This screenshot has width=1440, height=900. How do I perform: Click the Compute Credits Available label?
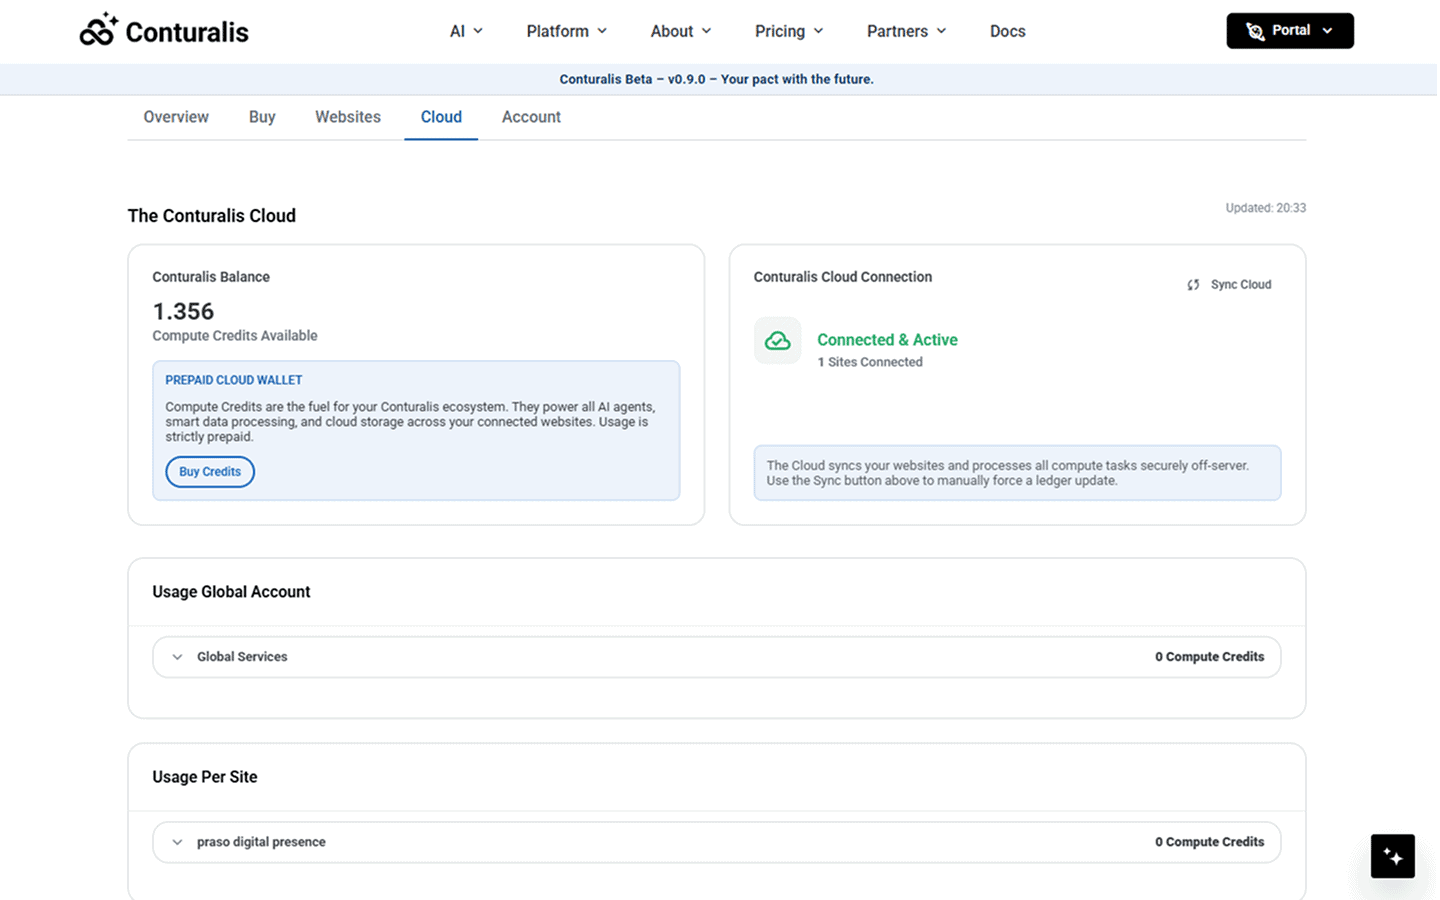point(235,336)
